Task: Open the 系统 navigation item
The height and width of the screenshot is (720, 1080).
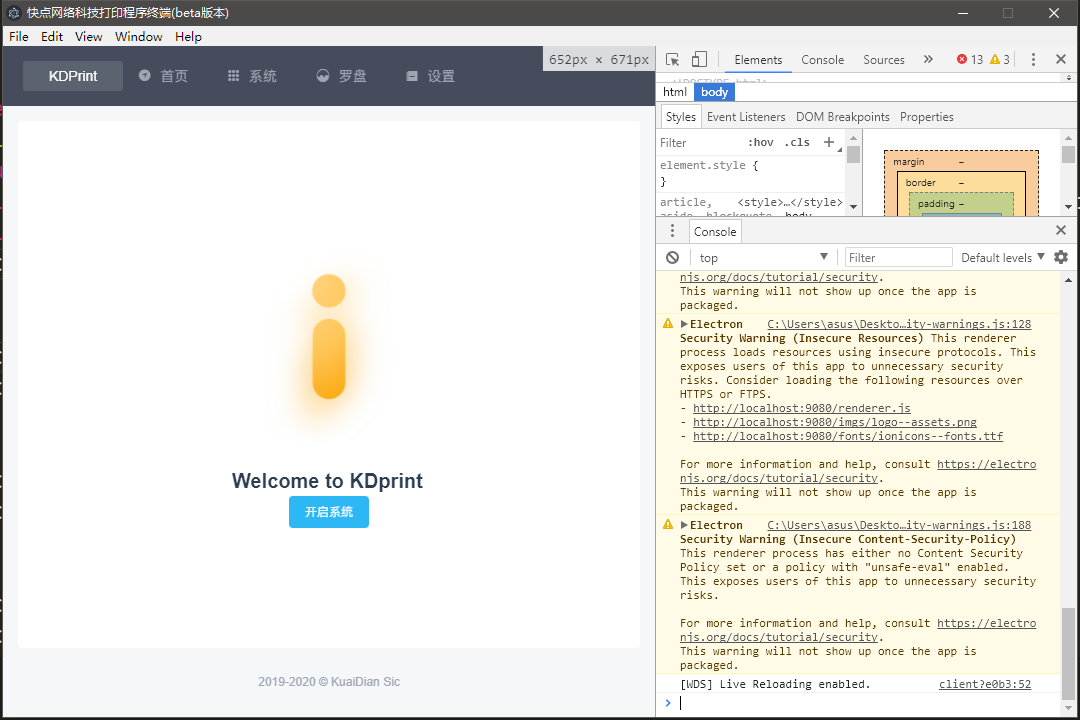Action: coord(252,76)
